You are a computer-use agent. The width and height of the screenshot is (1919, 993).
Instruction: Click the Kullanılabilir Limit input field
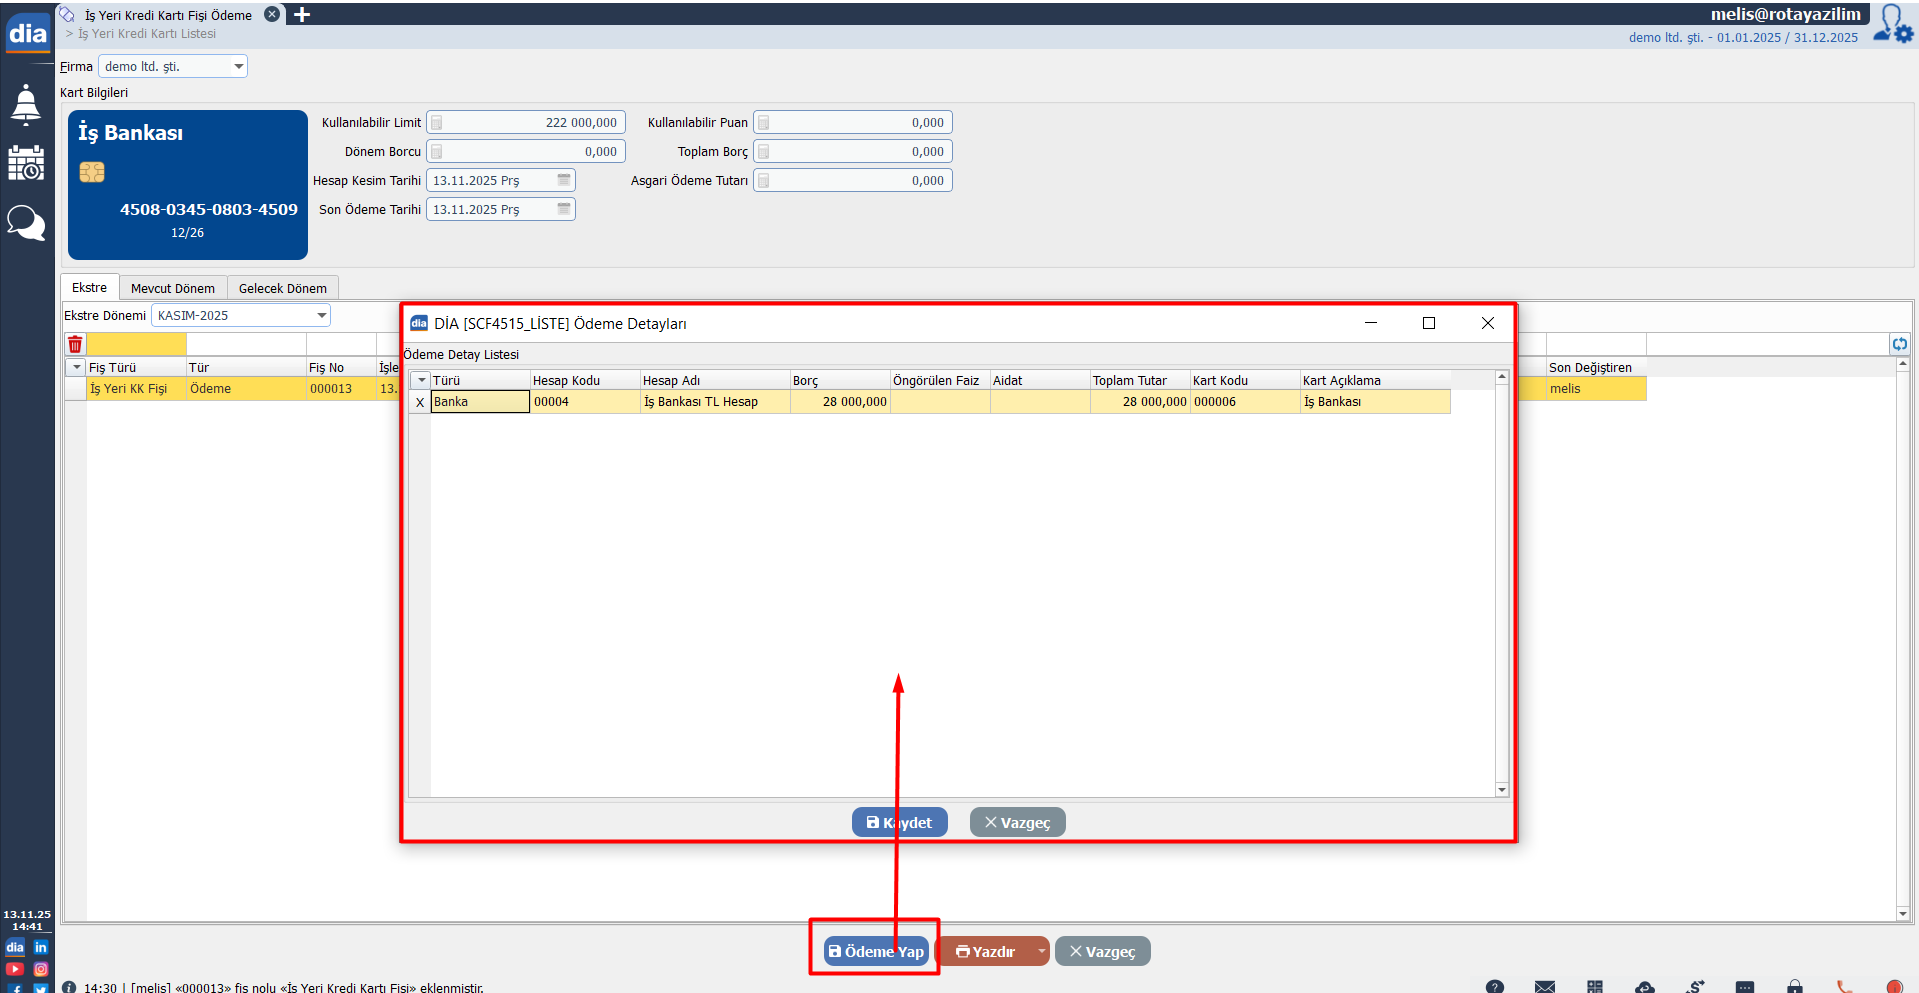pos(530,123)
